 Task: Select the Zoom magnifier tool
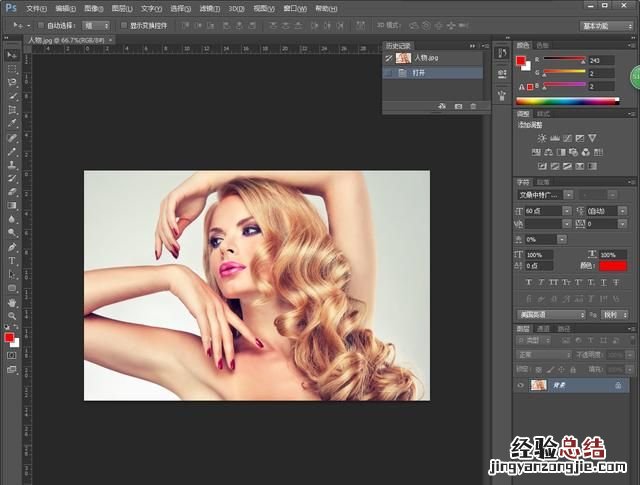[12, 315]
